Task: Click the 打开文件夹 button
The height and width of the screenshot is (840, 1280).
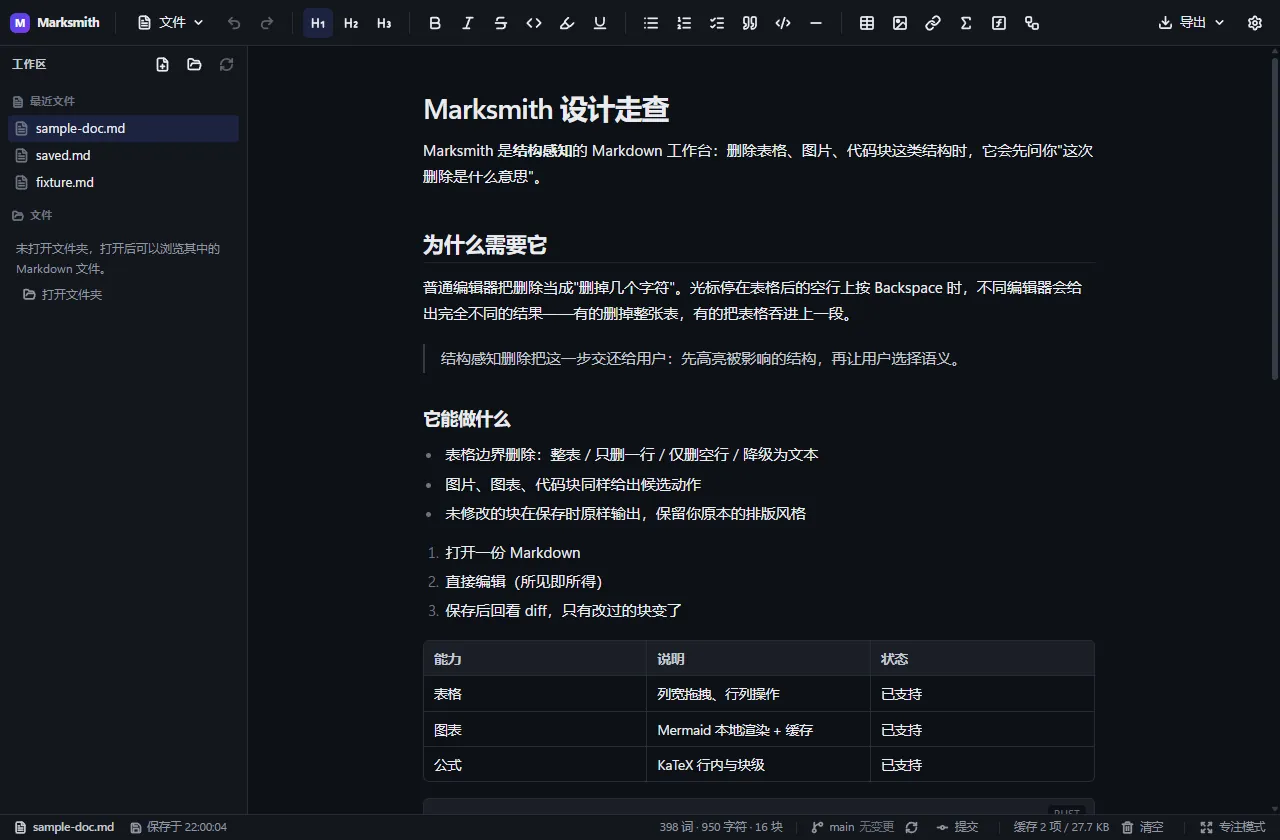Action: coord(63,295)
